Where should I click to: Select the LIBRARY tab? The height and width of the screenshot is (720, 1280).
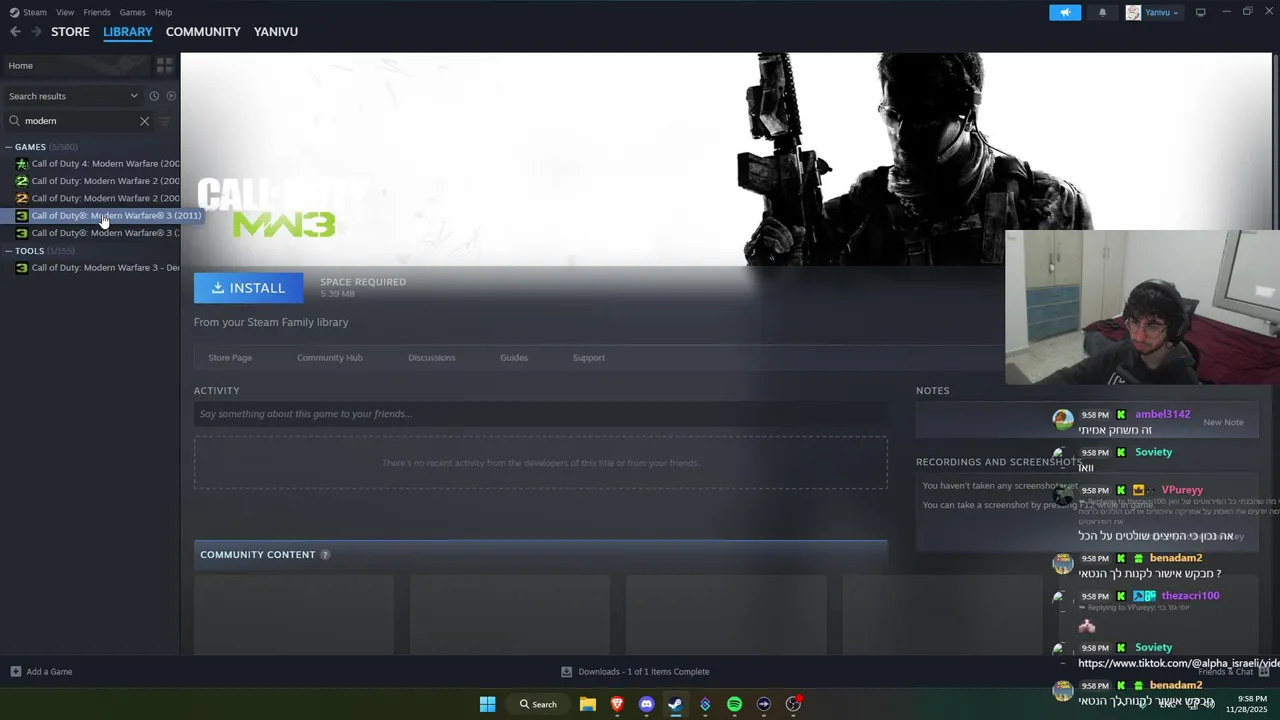click(128, 32)
